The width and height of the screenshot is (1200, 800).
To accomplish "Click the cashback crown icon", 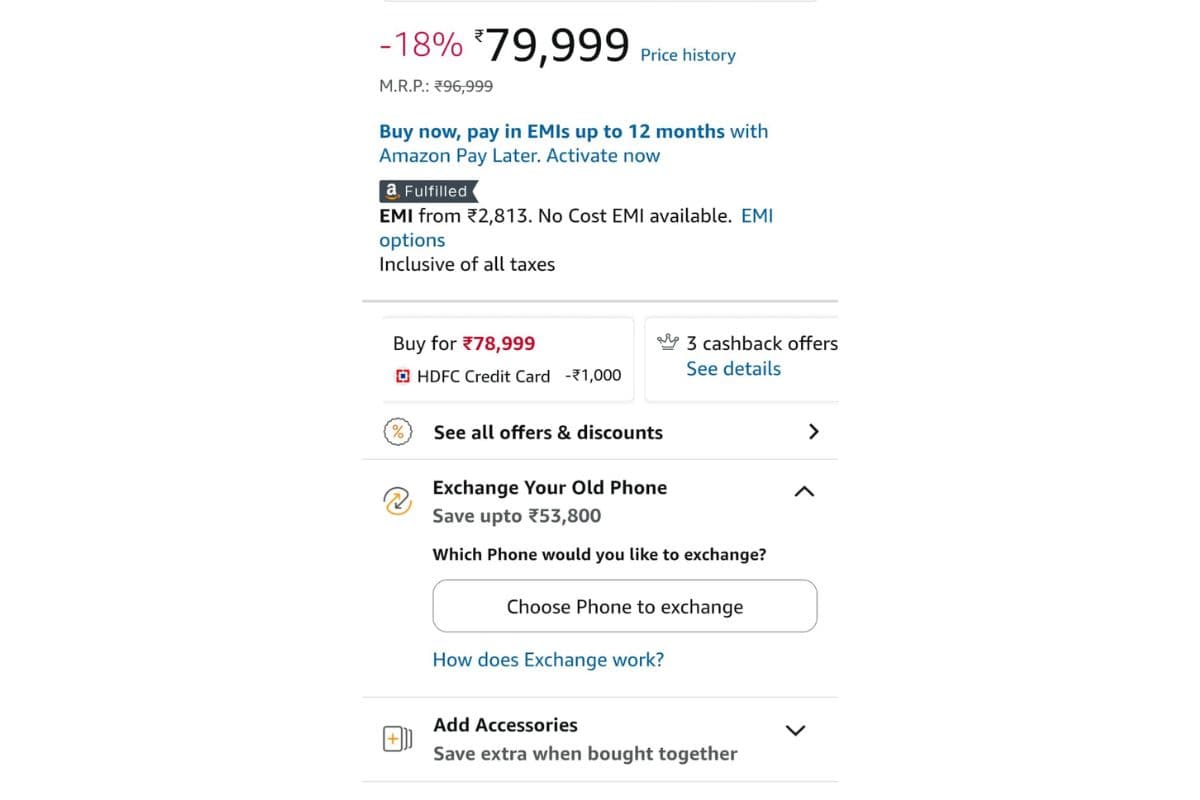I will click(x=667, y=343).
